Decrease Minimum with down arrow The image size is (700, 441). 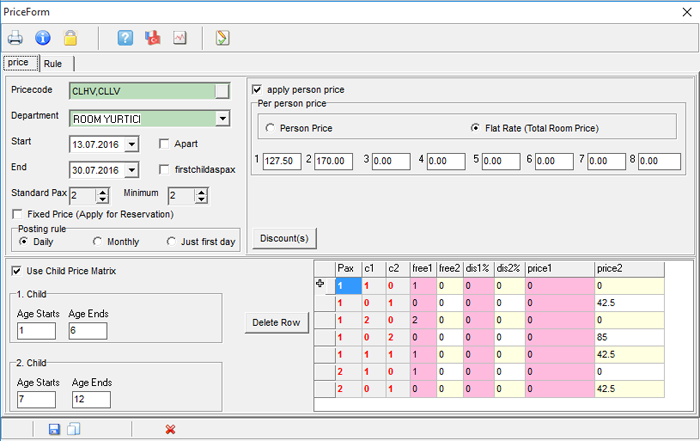tap(201, 199)
